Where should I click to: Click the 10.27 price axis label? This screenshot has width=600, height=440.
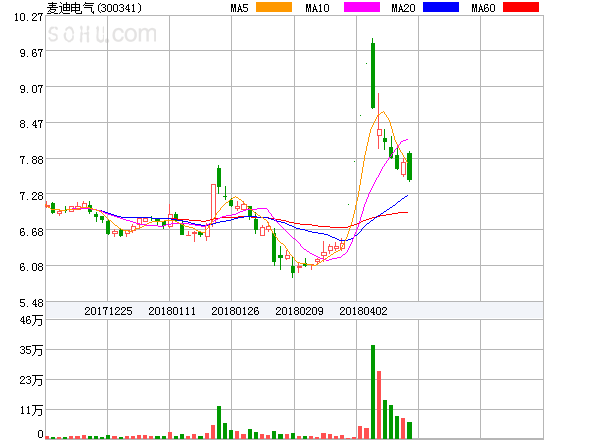click(29, 17)
